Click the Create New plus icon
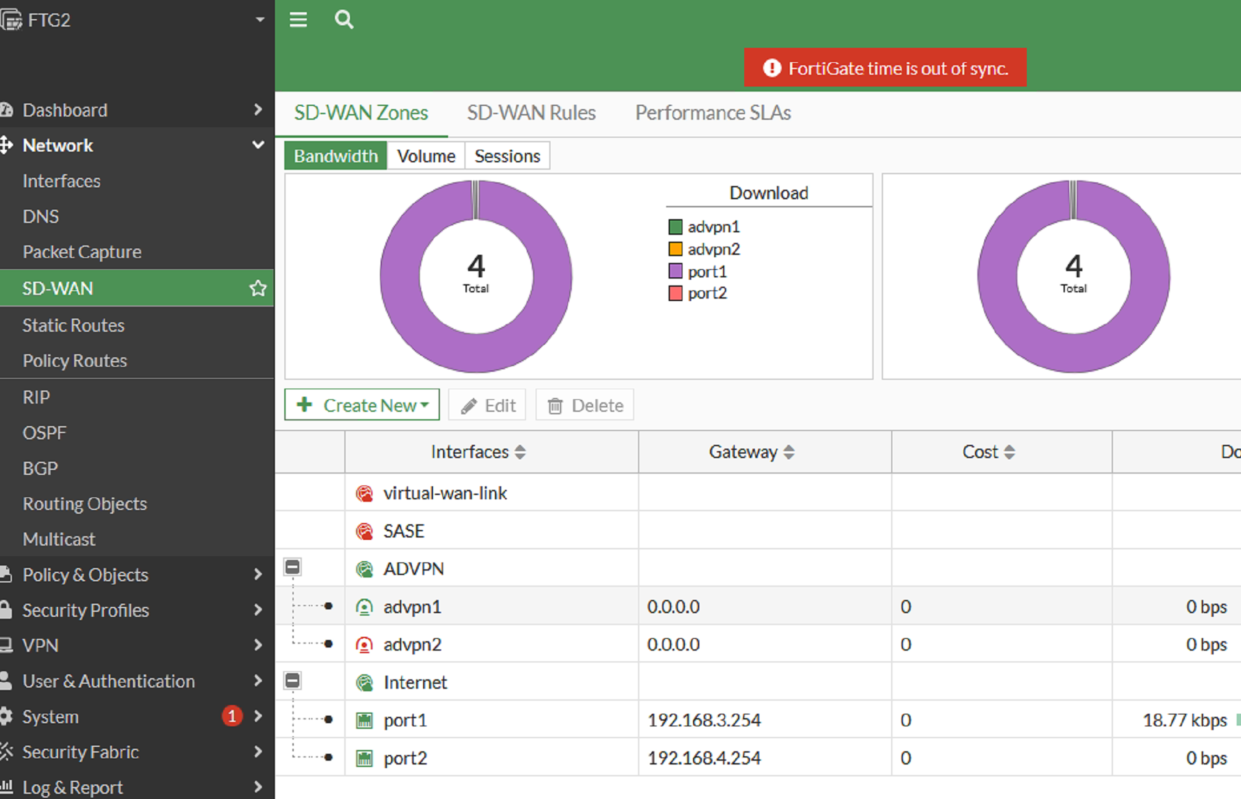This screenshot has height=799, width=1241. pos(305,405)
